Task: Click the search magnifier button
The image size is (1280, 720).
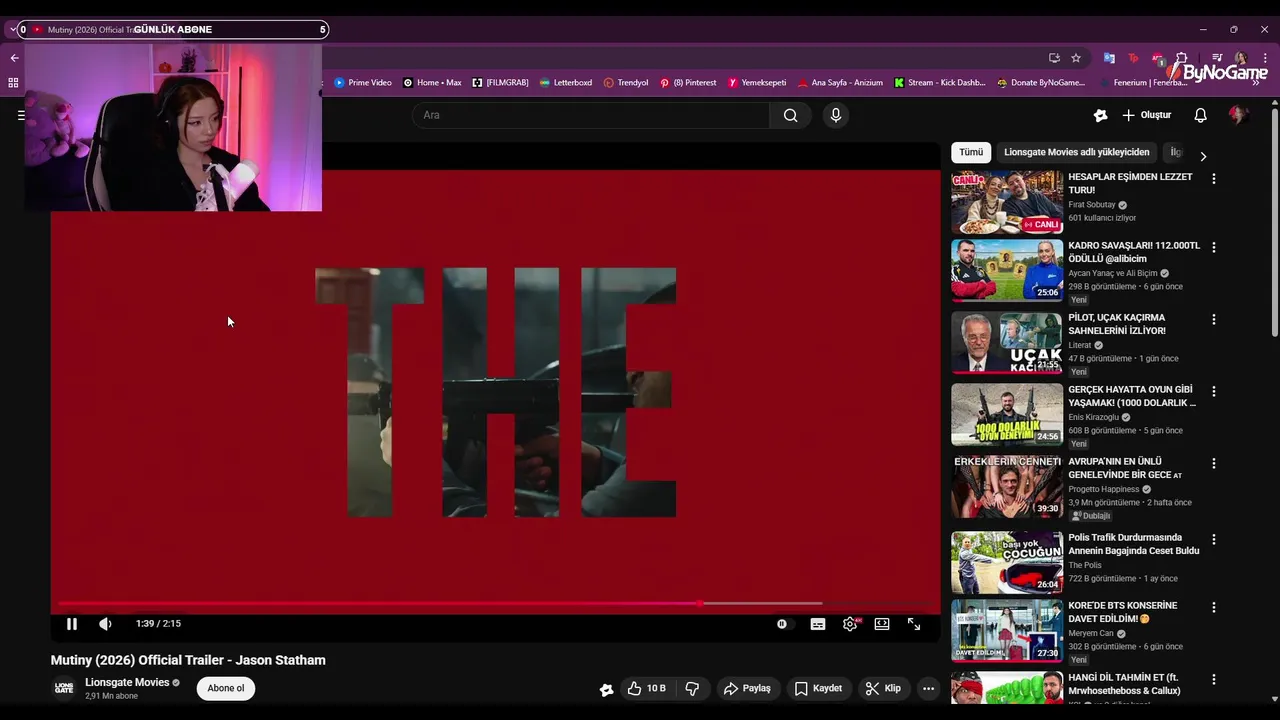Action: (791, 115)
